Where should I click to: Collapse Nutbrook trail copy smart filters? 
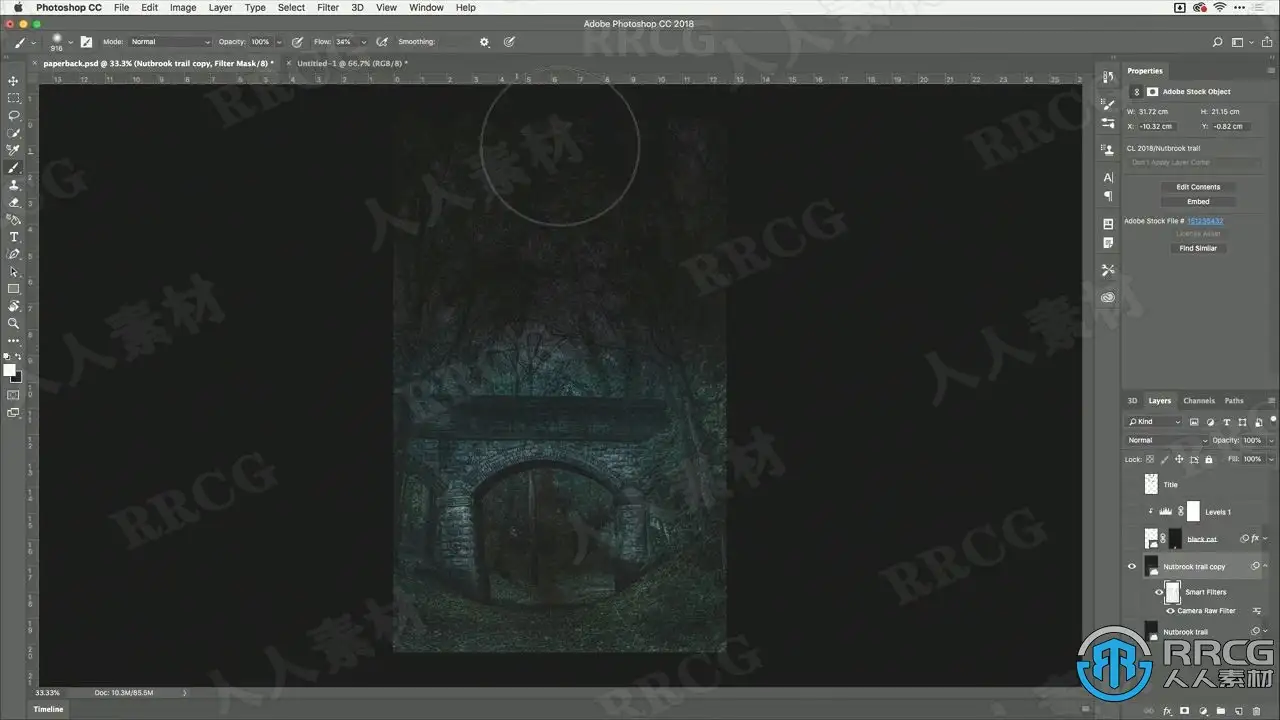(x=1266, y=567)
